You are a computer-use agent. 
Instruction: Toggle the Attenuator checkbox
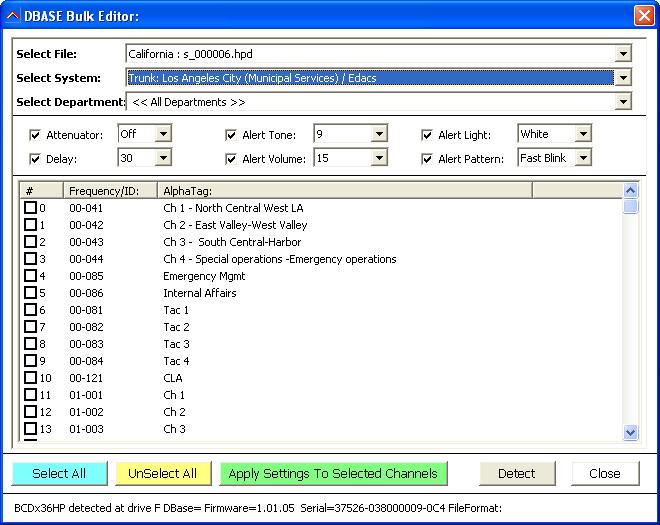35,135
